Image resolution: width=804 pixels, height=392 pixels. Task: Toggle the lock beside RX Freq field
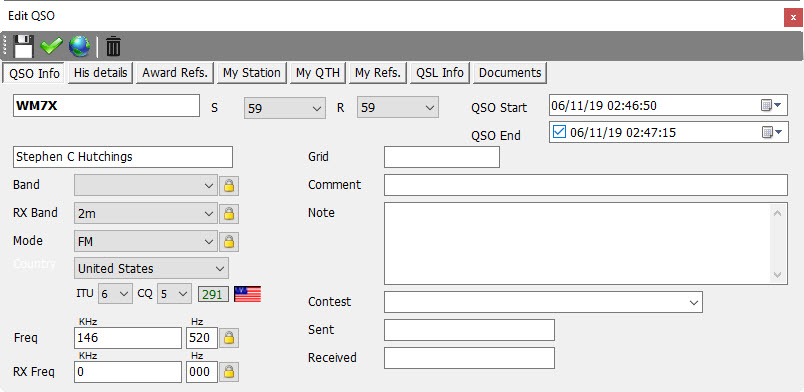229,371
